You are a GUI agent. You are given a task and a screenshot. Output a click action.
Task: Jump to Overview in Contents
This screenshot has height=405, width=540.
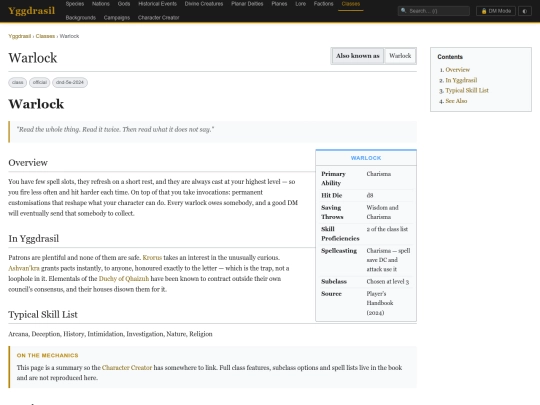pyautogui.click(x=457, y=70)
